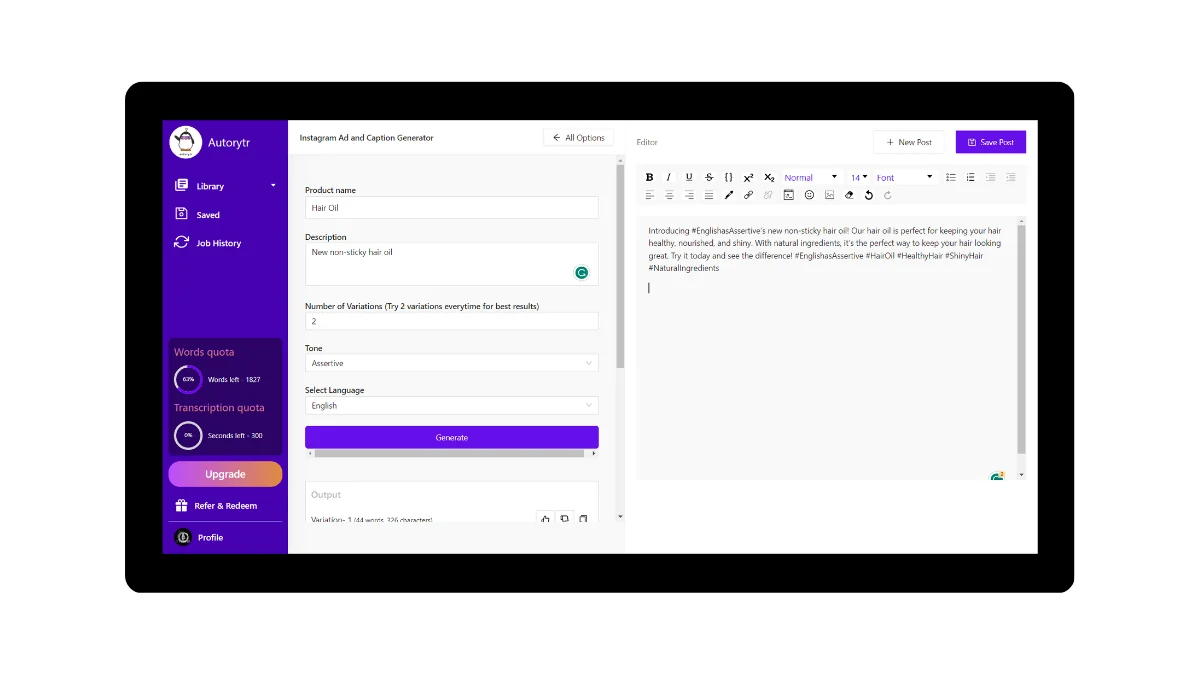
Task: Open the Profile page
Action: [x=199, y=537]
